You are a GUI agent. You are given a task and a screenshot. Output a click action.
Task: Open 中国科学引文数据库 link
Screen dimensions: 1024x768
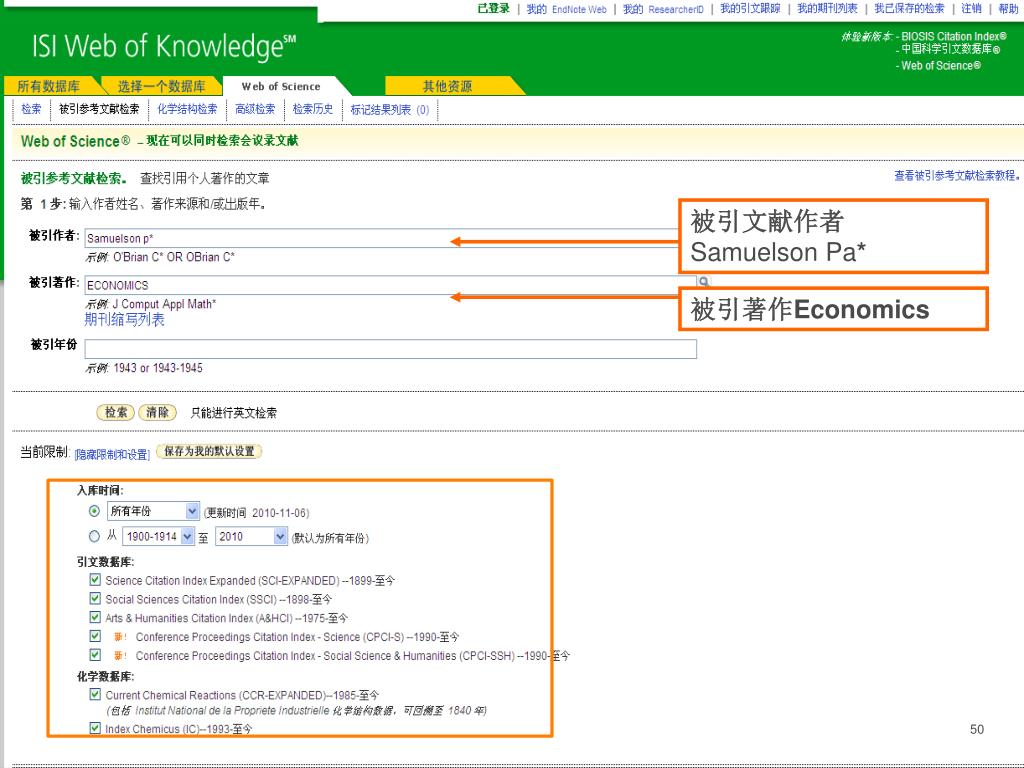[951, 50]
